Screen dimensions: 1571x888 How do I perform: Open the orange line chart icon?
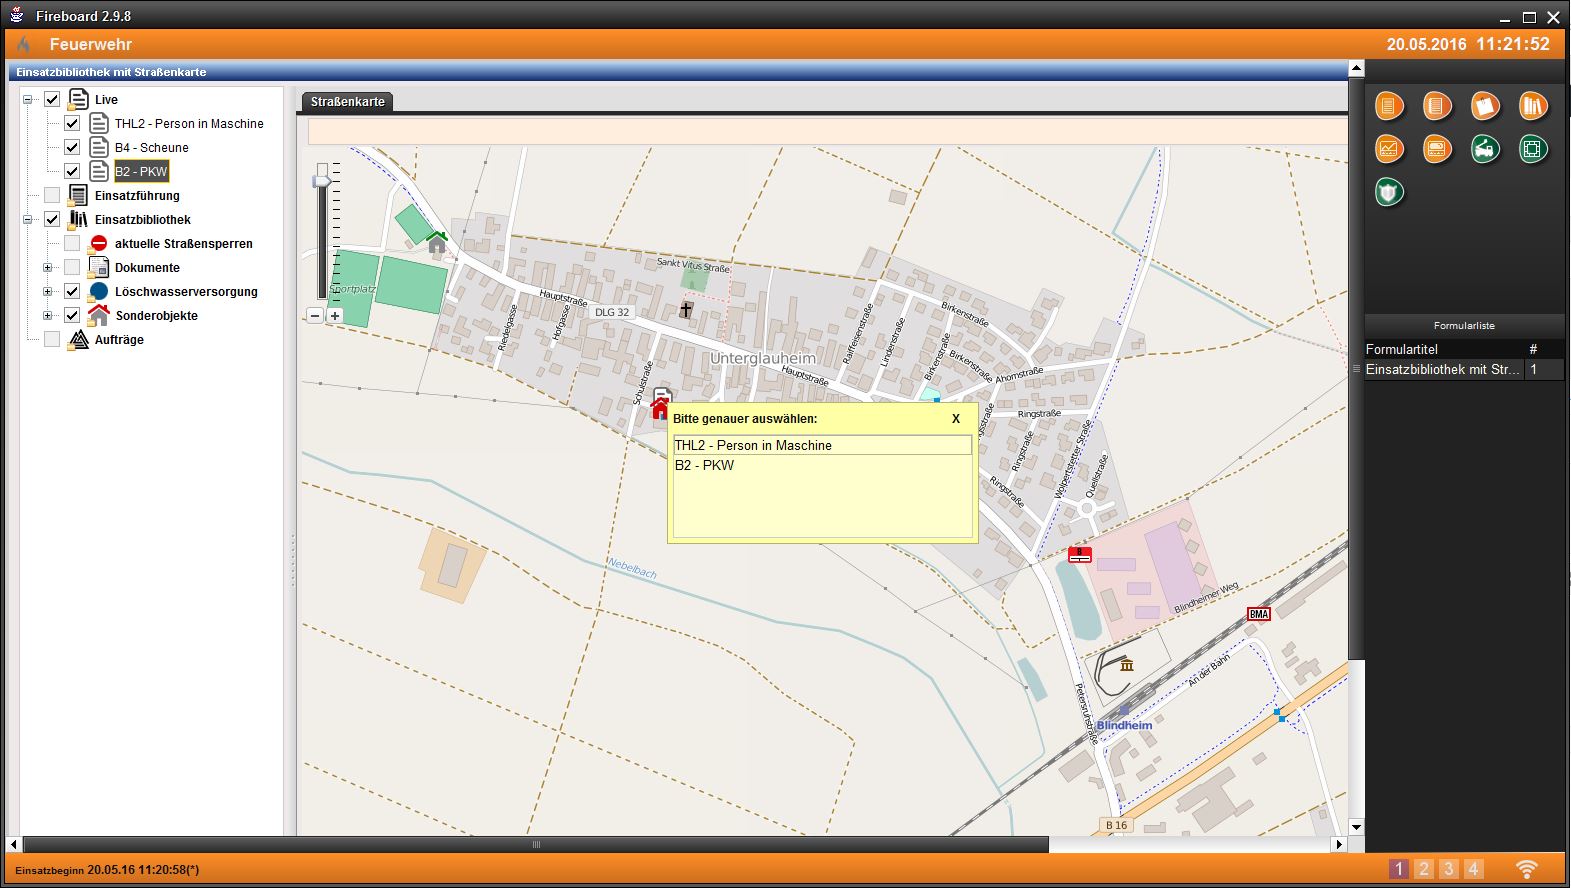point(1389,149)
